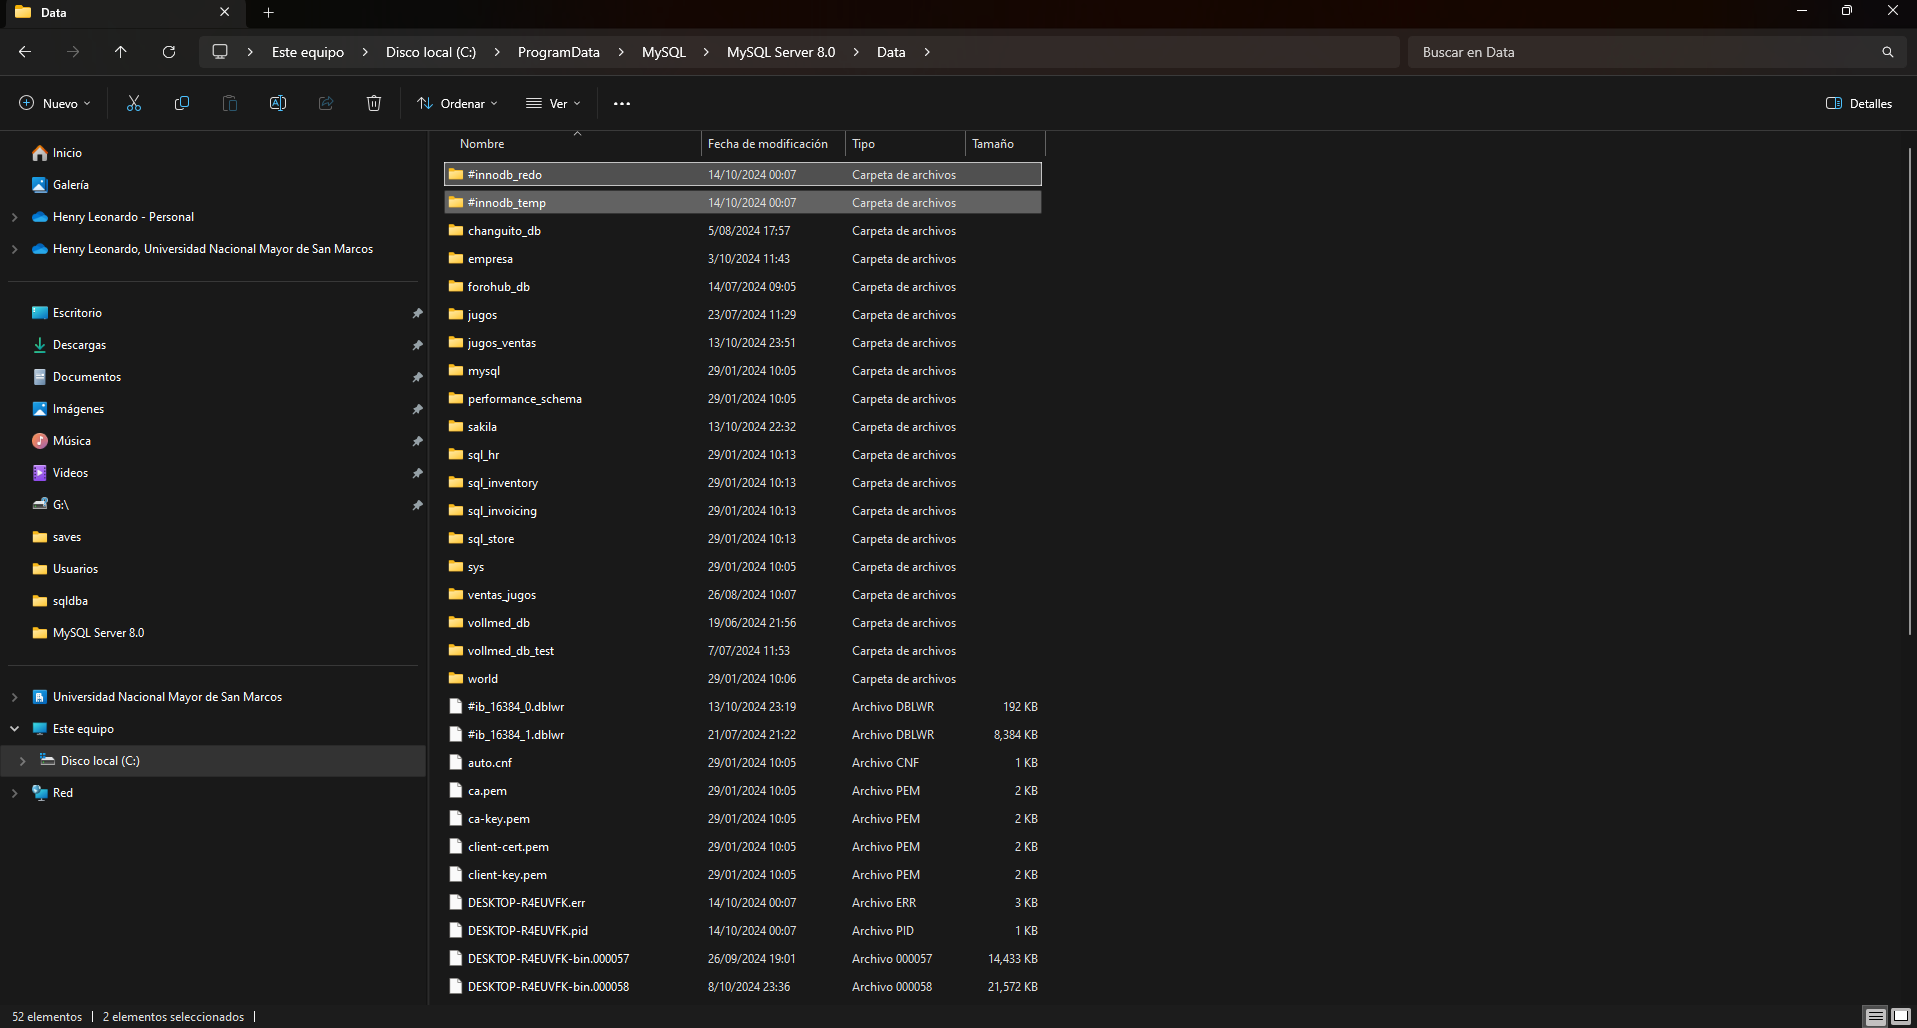
Task: Go up one folder level arrow
Action: coord(121,52)
